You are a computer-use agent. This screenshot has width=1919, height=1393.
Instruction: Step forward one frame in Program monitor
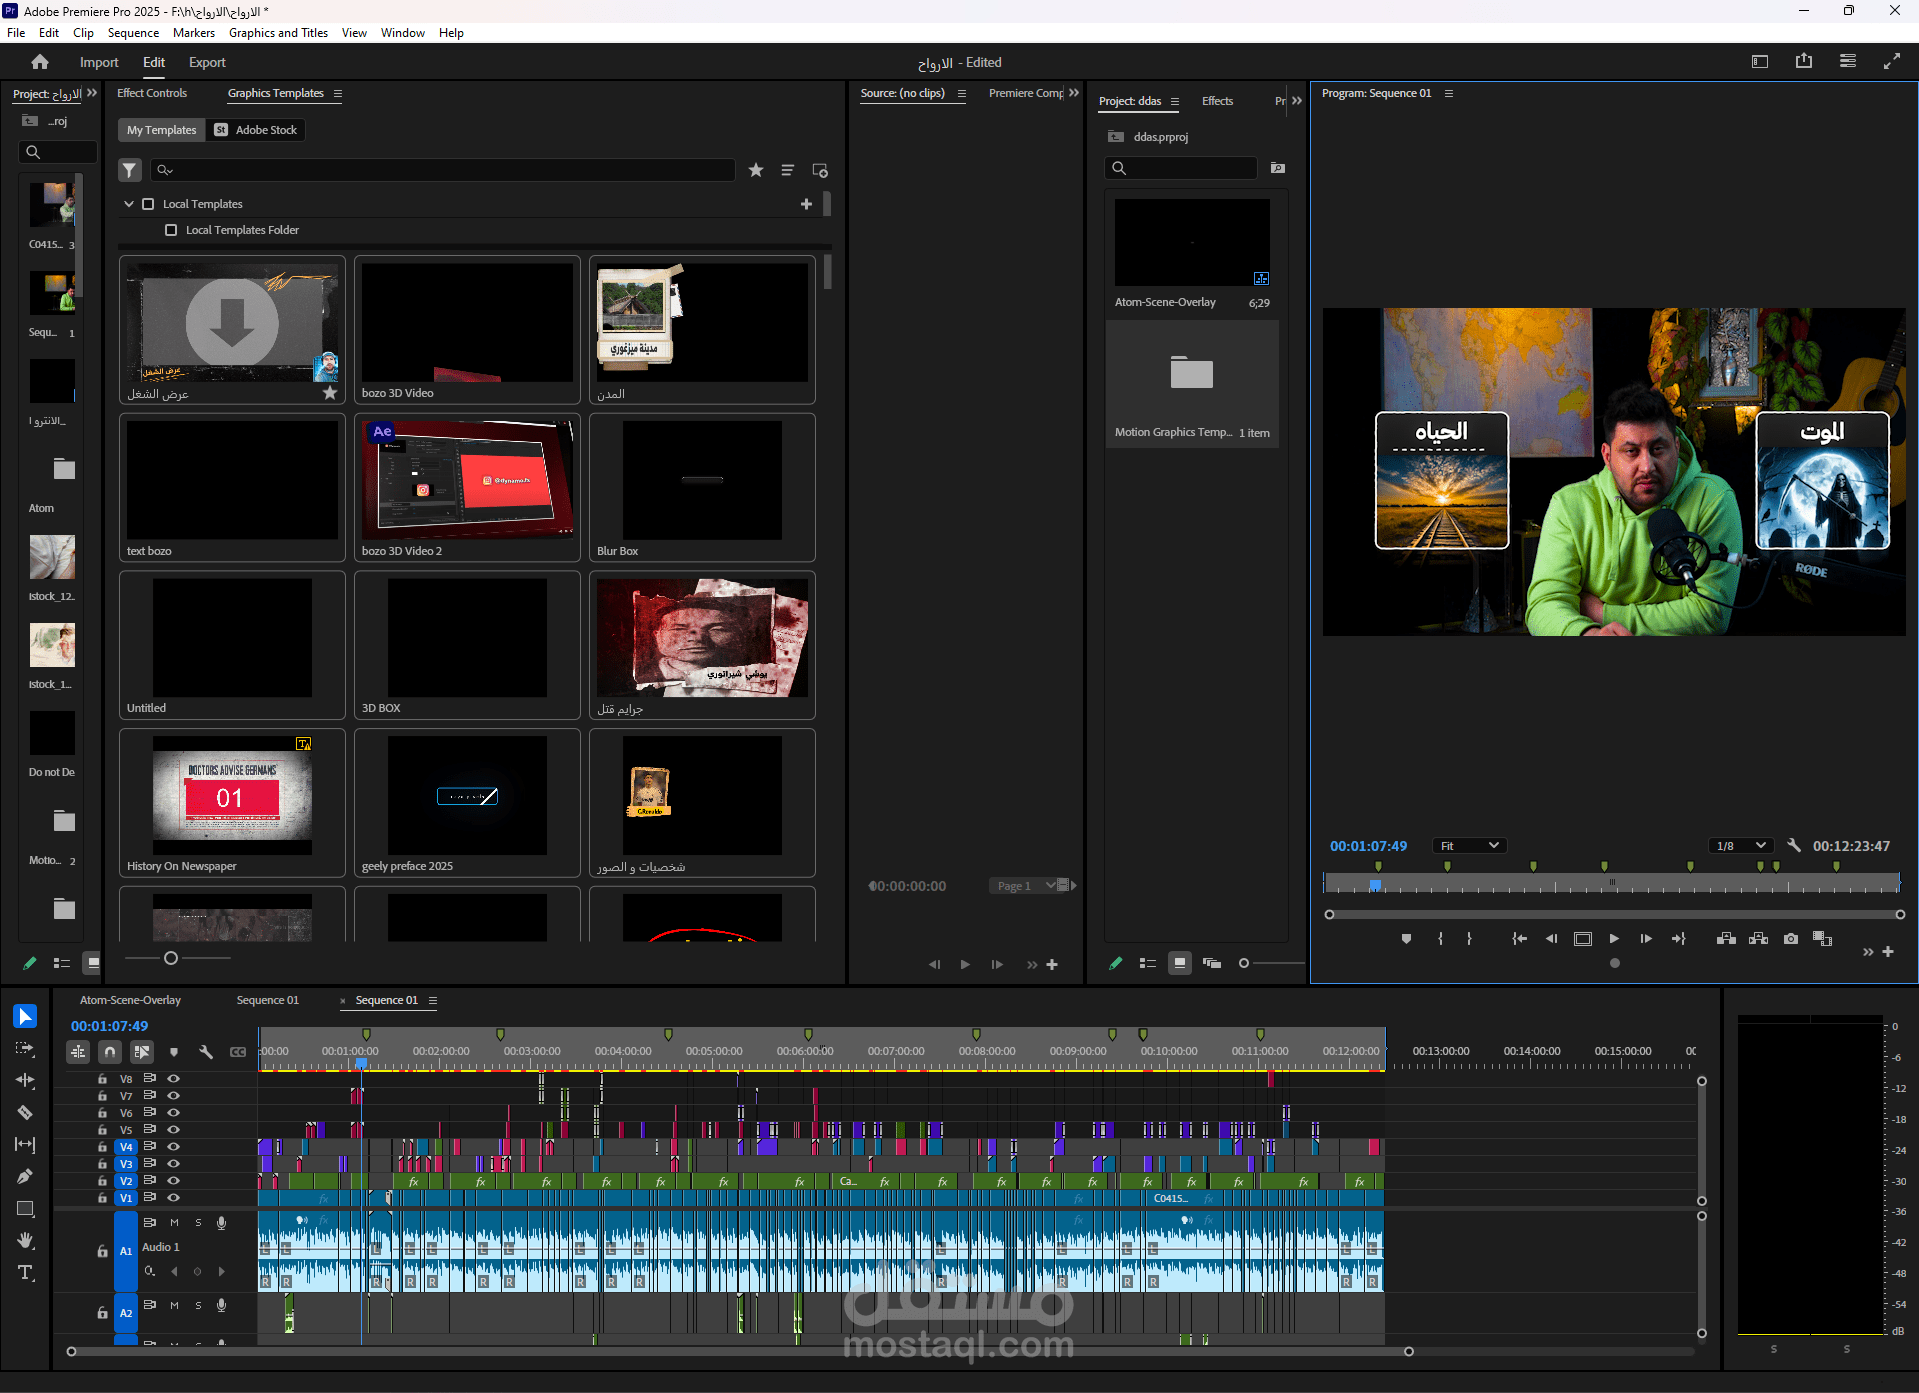[x=1646, y=938]
